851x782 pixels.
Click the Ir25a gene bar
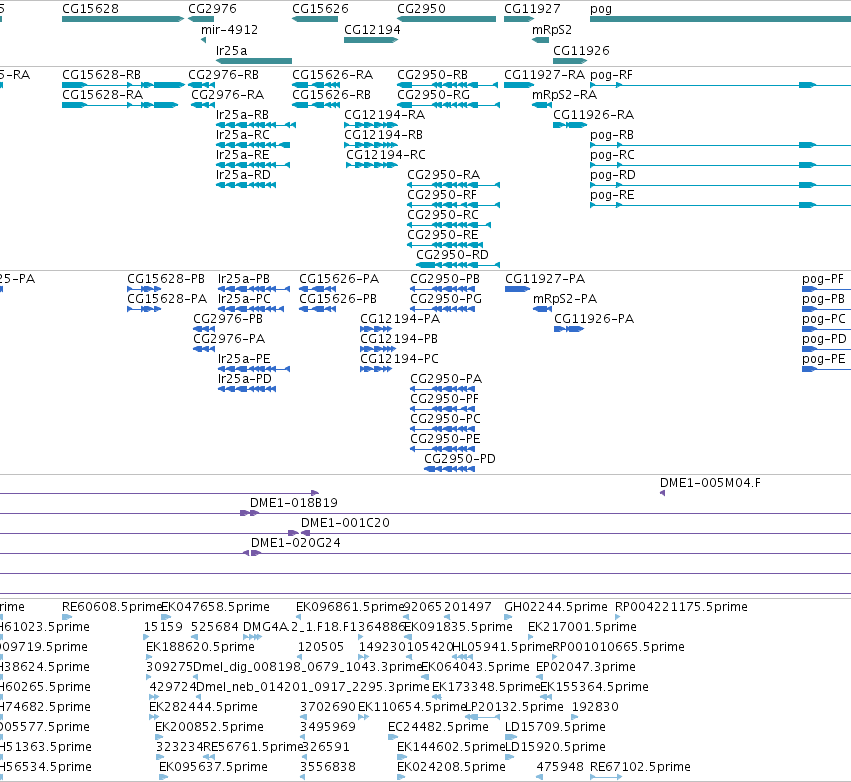pos(254,61)
